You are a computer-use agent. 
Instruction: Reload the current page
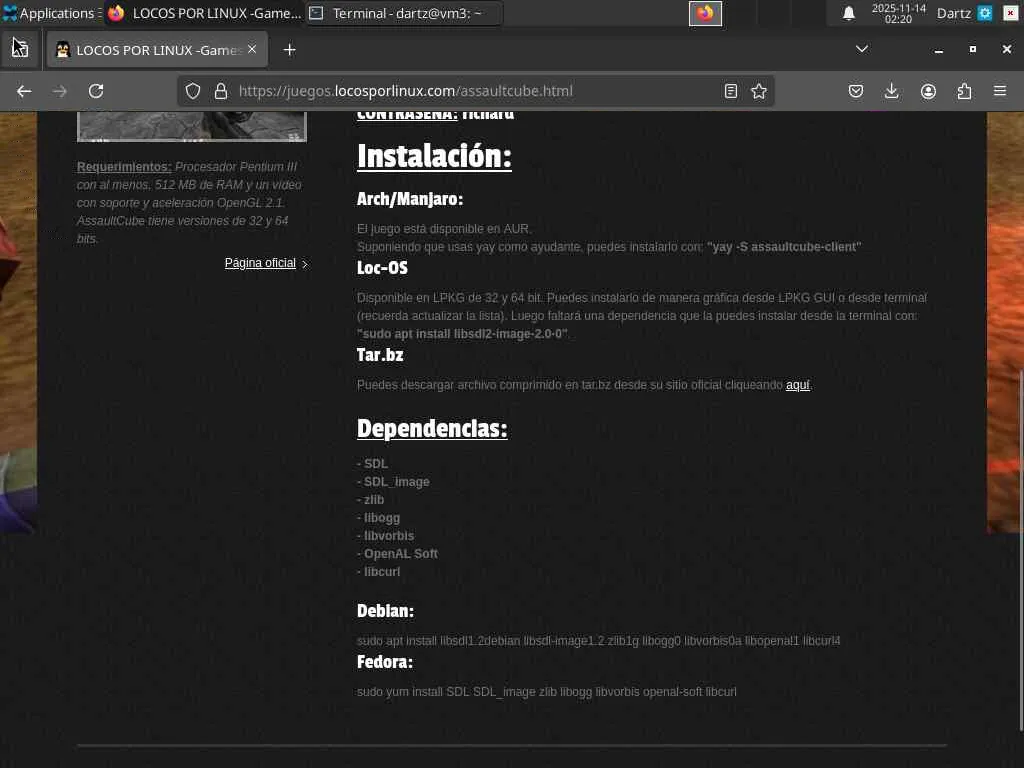tap(96, 91)
